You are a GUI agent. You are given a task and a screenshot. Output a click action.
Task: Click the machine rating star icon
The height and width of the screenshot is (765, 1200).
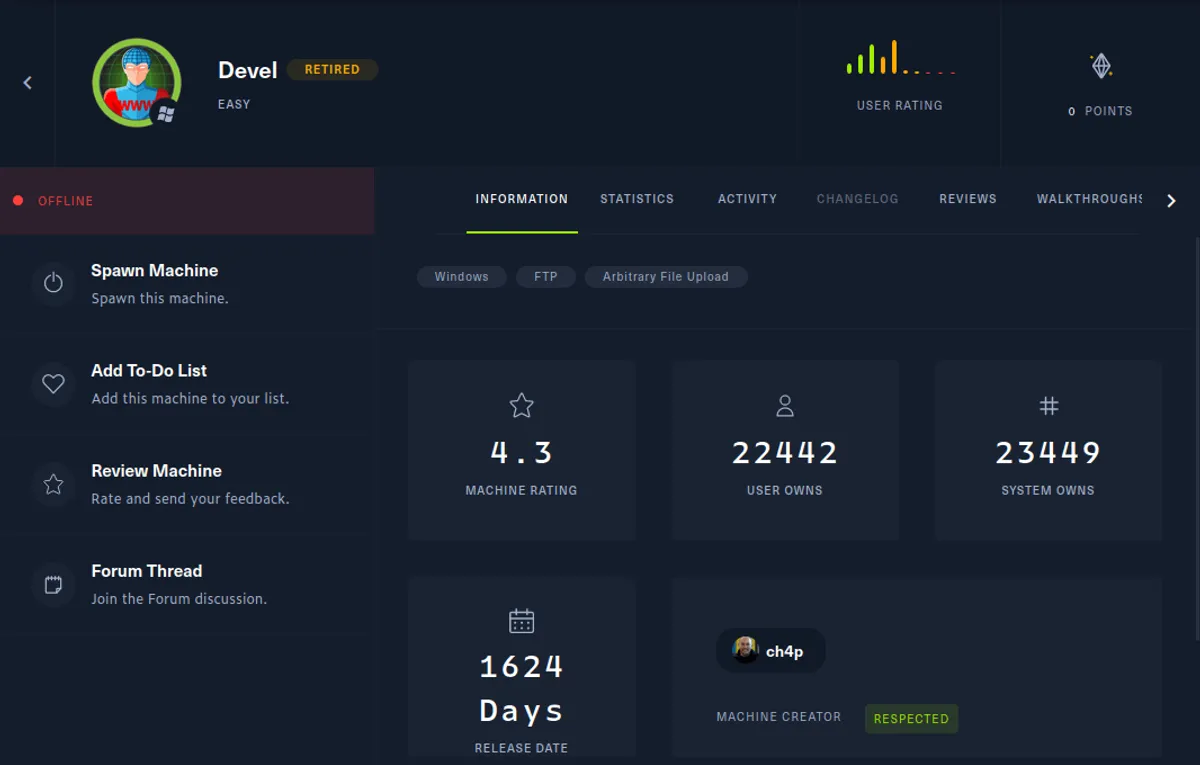click(x=521, y=405)
